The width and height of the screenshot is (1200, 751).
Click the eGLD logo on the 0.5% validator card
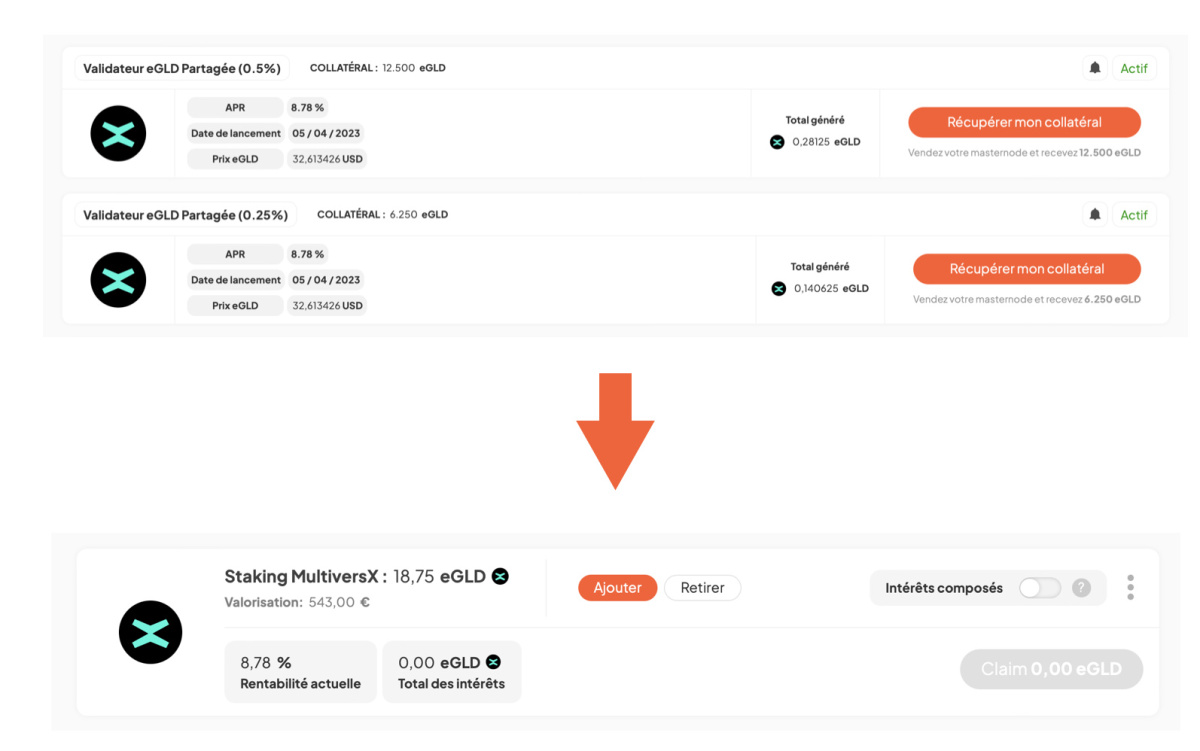(118, 133)
